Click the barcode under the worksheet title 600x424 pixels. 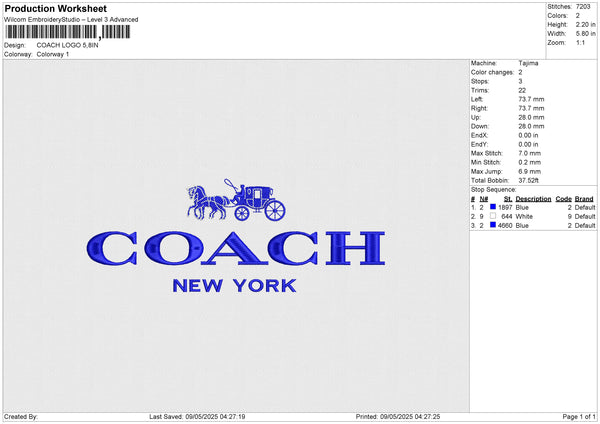click(68, 32)
